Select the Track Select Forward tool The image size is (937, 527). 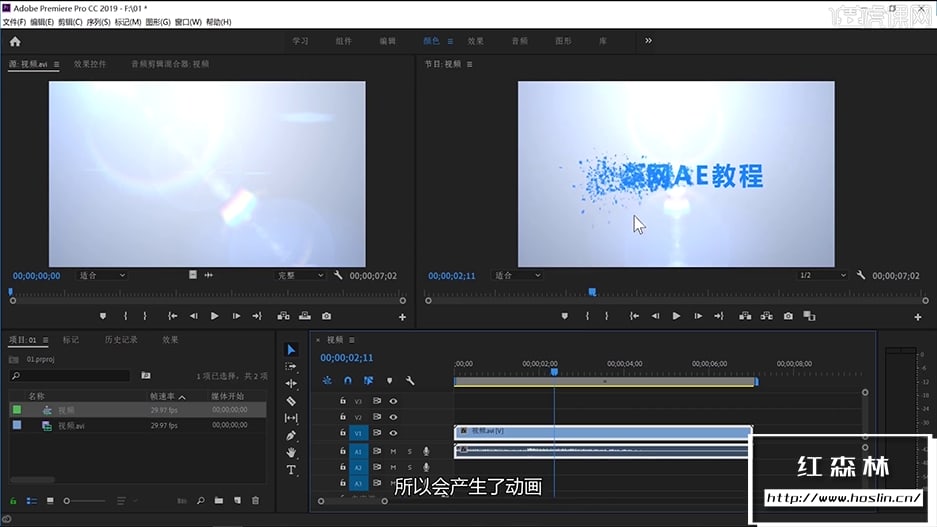point(291,366)
